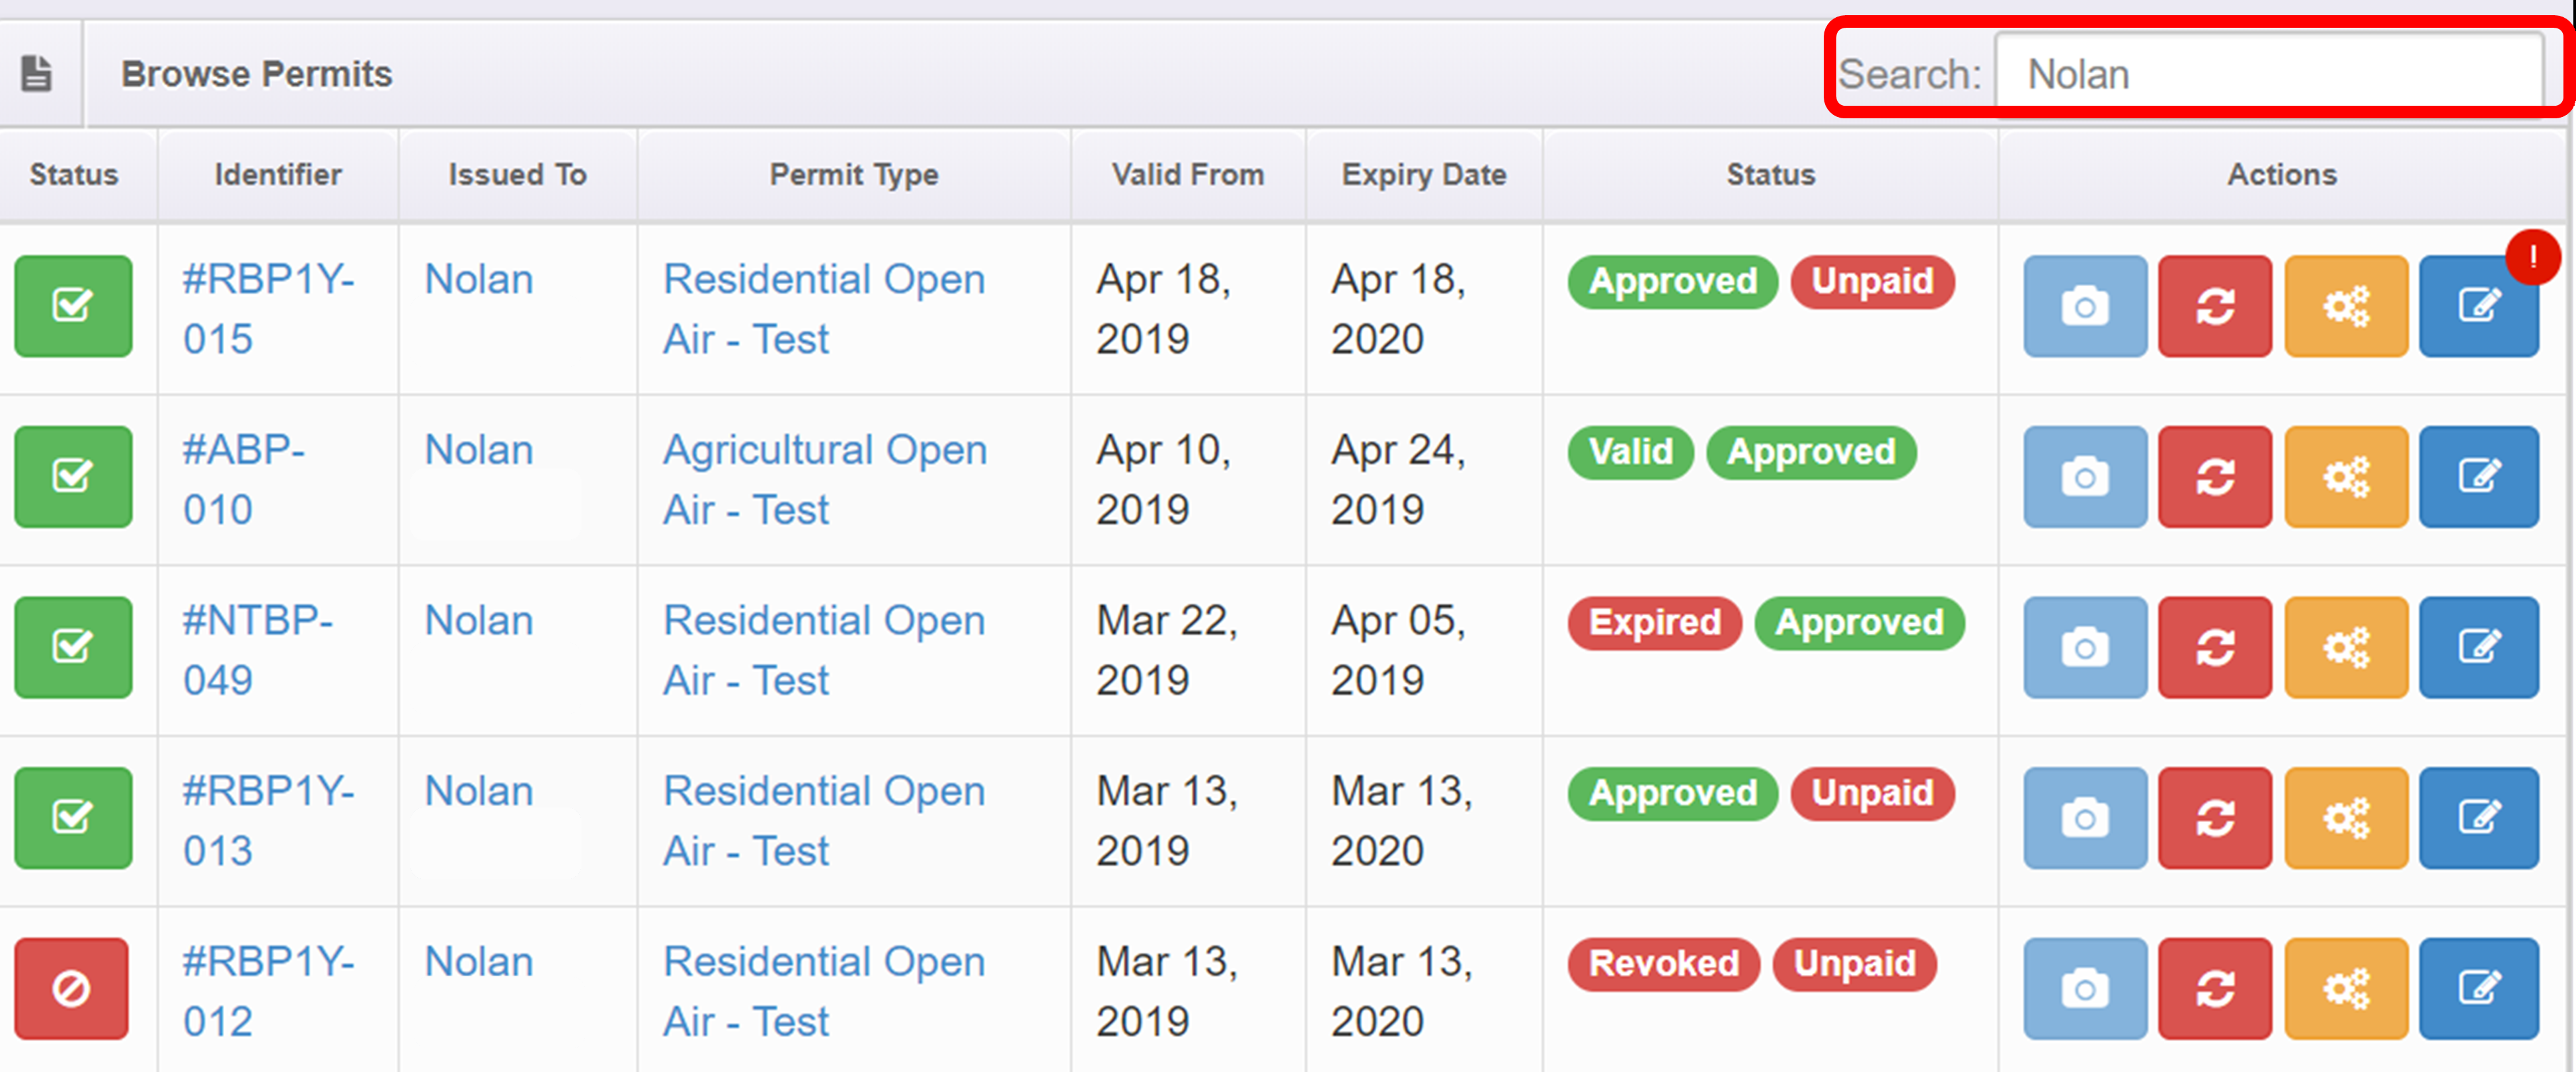Viewport: 2576px width, 1072px height.
Task: Toggle green check status for #RBP1Y-015
Action: pos(73,306)
